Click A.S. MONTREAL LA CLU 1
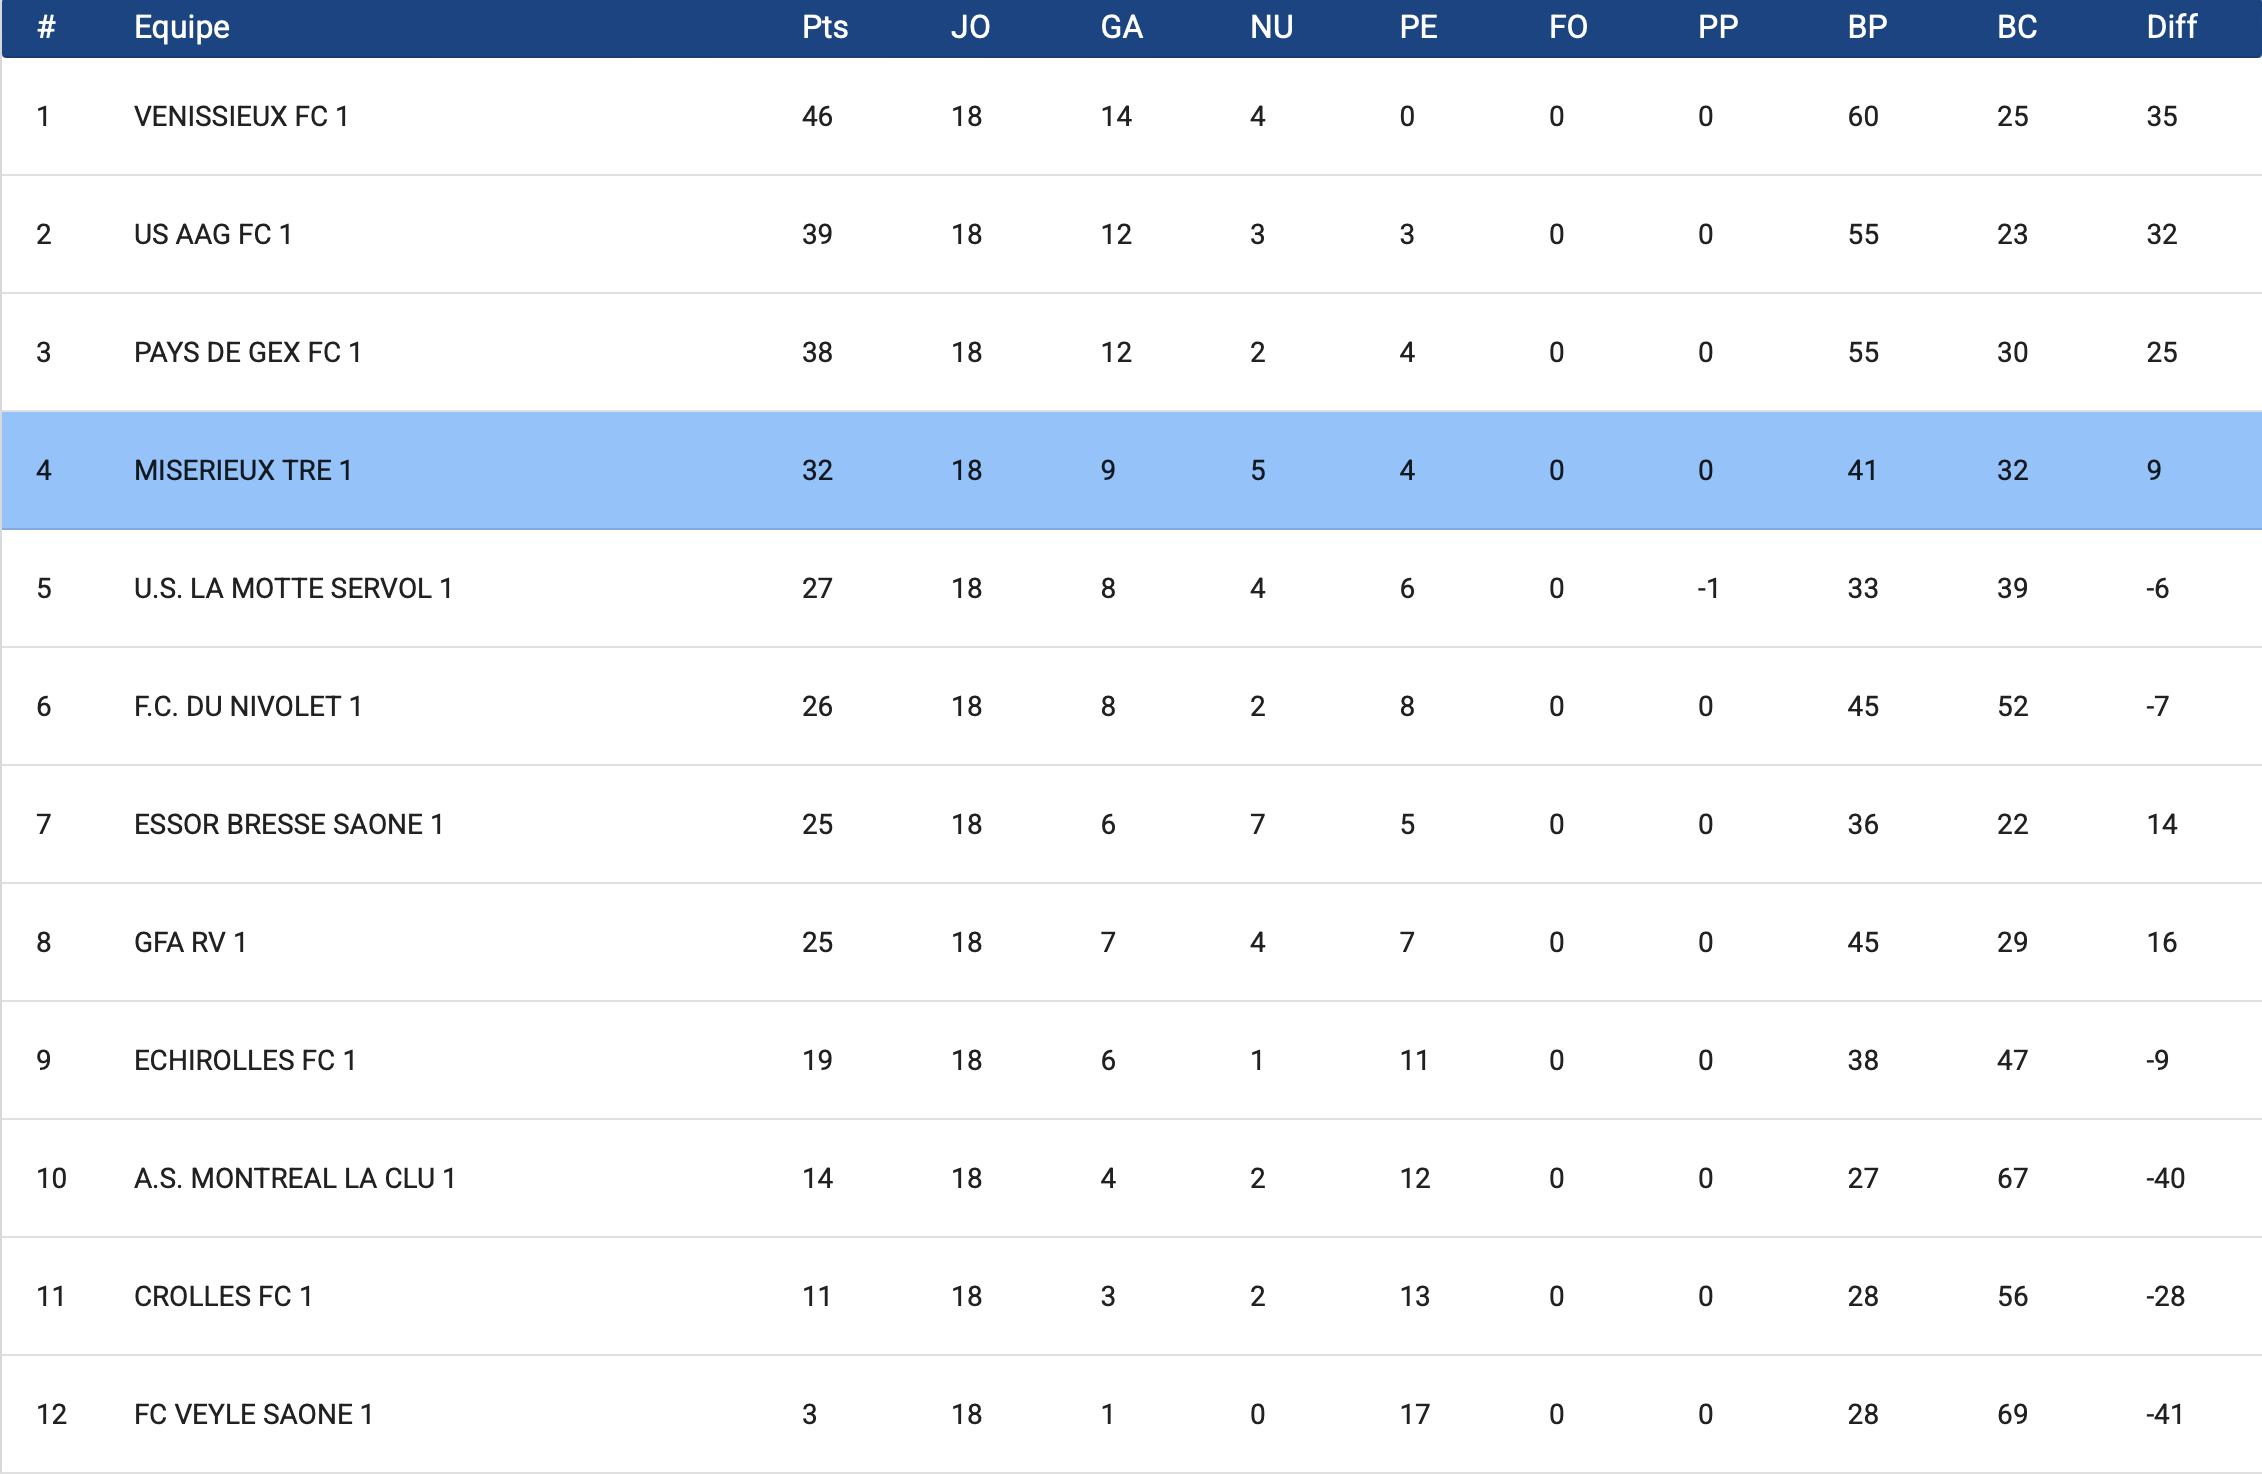This screenshot has height=1474, width=2262. pyautogui.click(x=294, y=1179)
